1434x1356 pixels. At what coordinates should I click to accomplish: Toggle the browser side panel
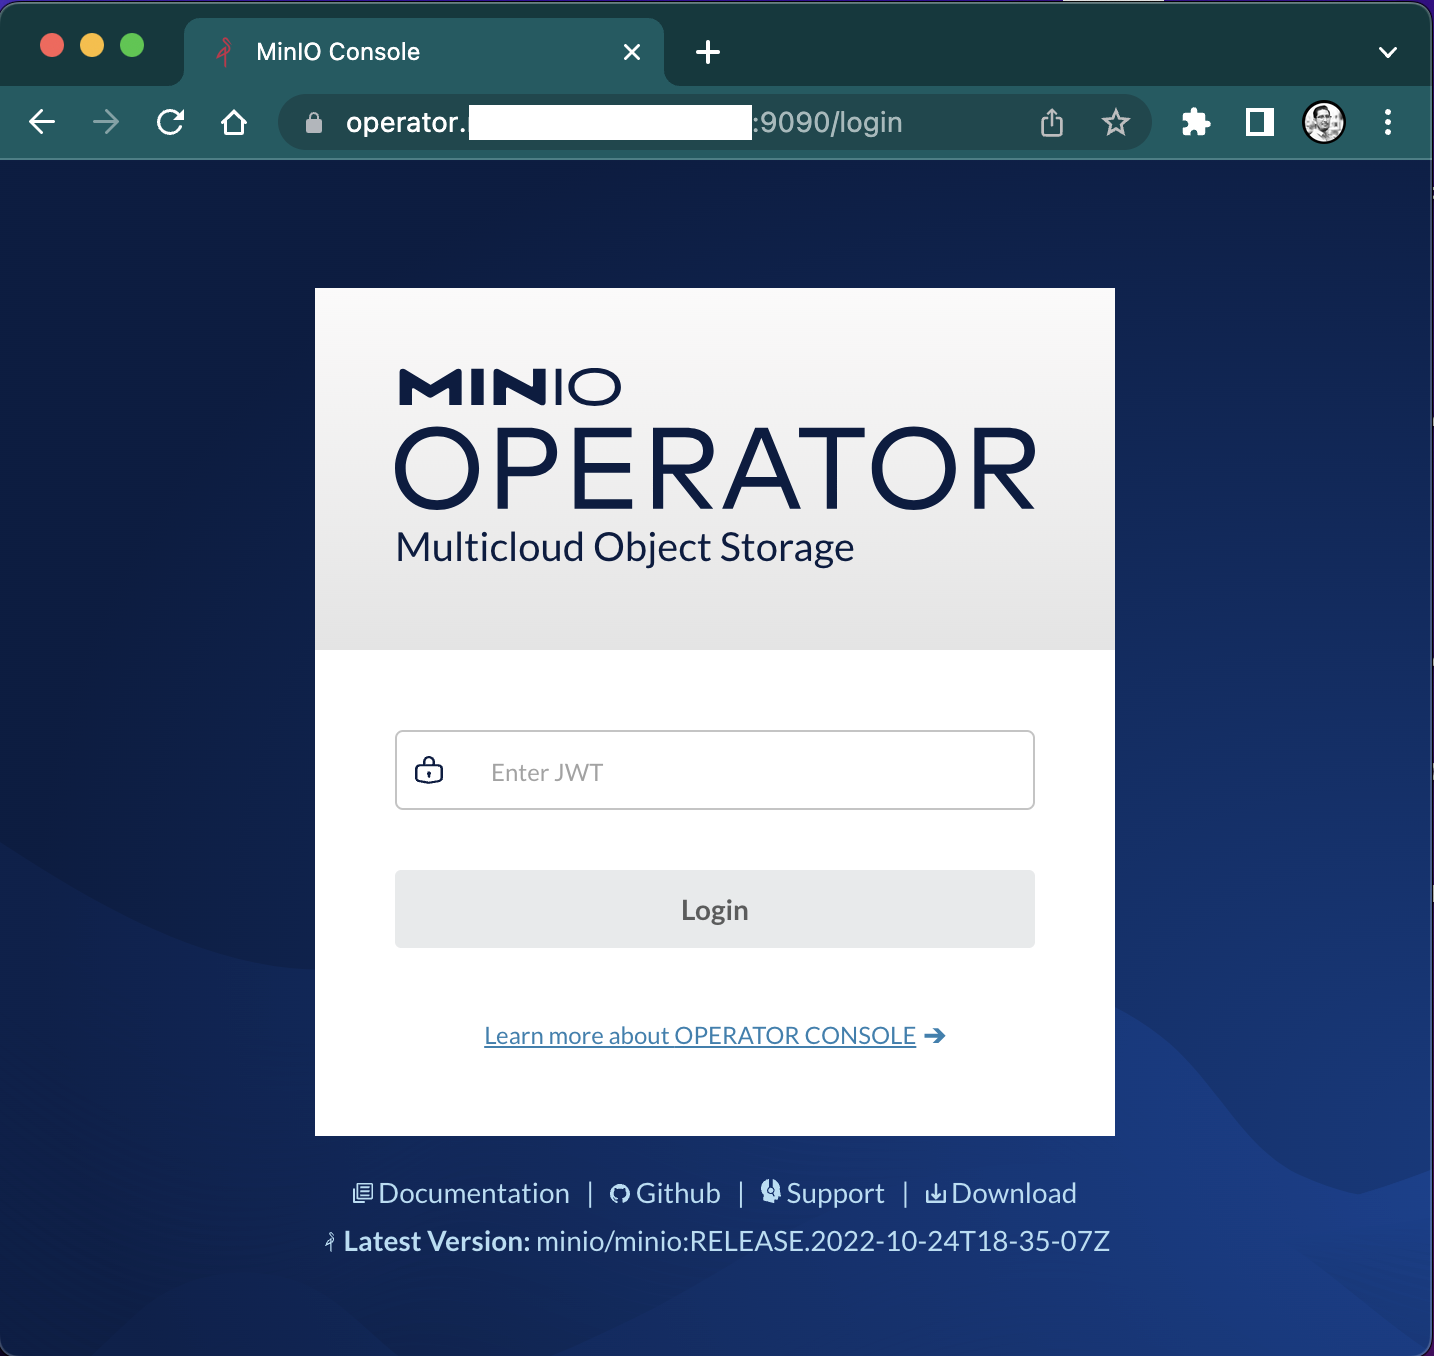pos(1259,122)
